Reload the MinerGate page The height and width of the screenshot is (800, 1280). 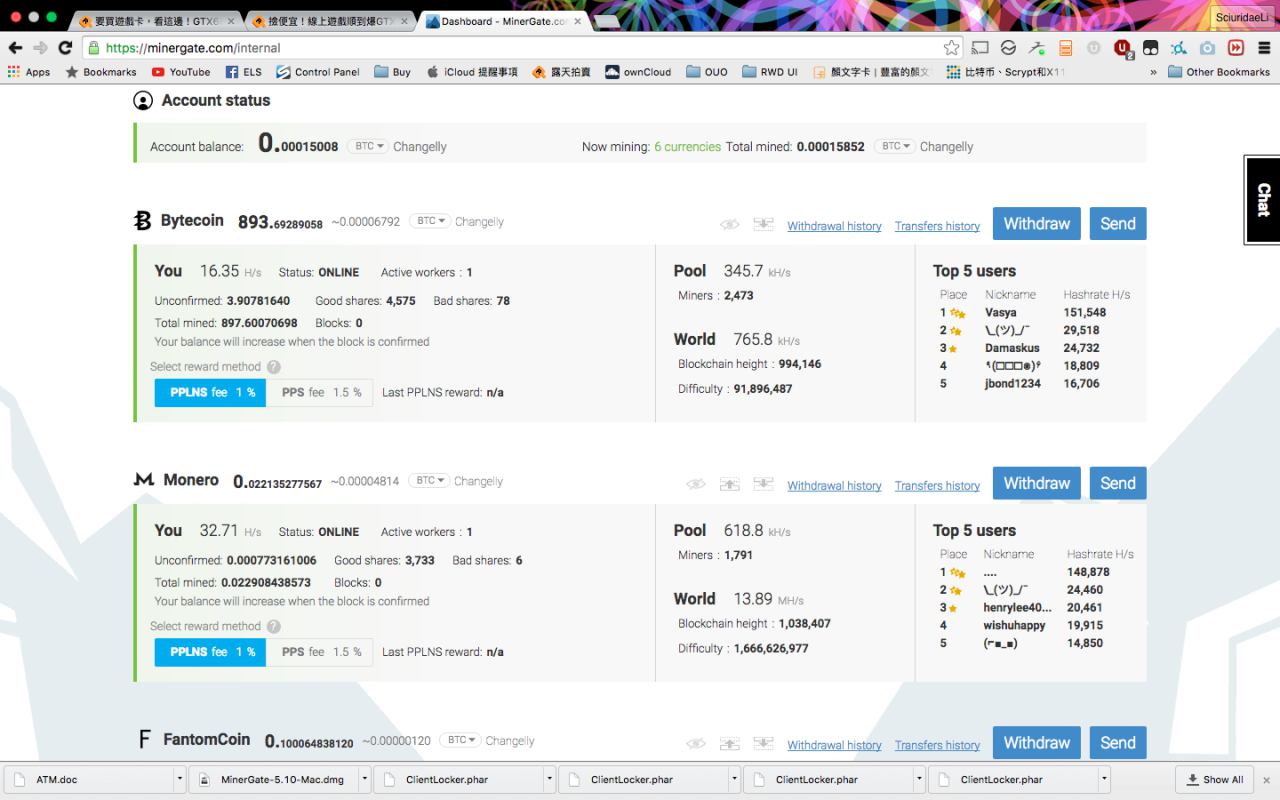pyautogui.click(x=65, y=47)
